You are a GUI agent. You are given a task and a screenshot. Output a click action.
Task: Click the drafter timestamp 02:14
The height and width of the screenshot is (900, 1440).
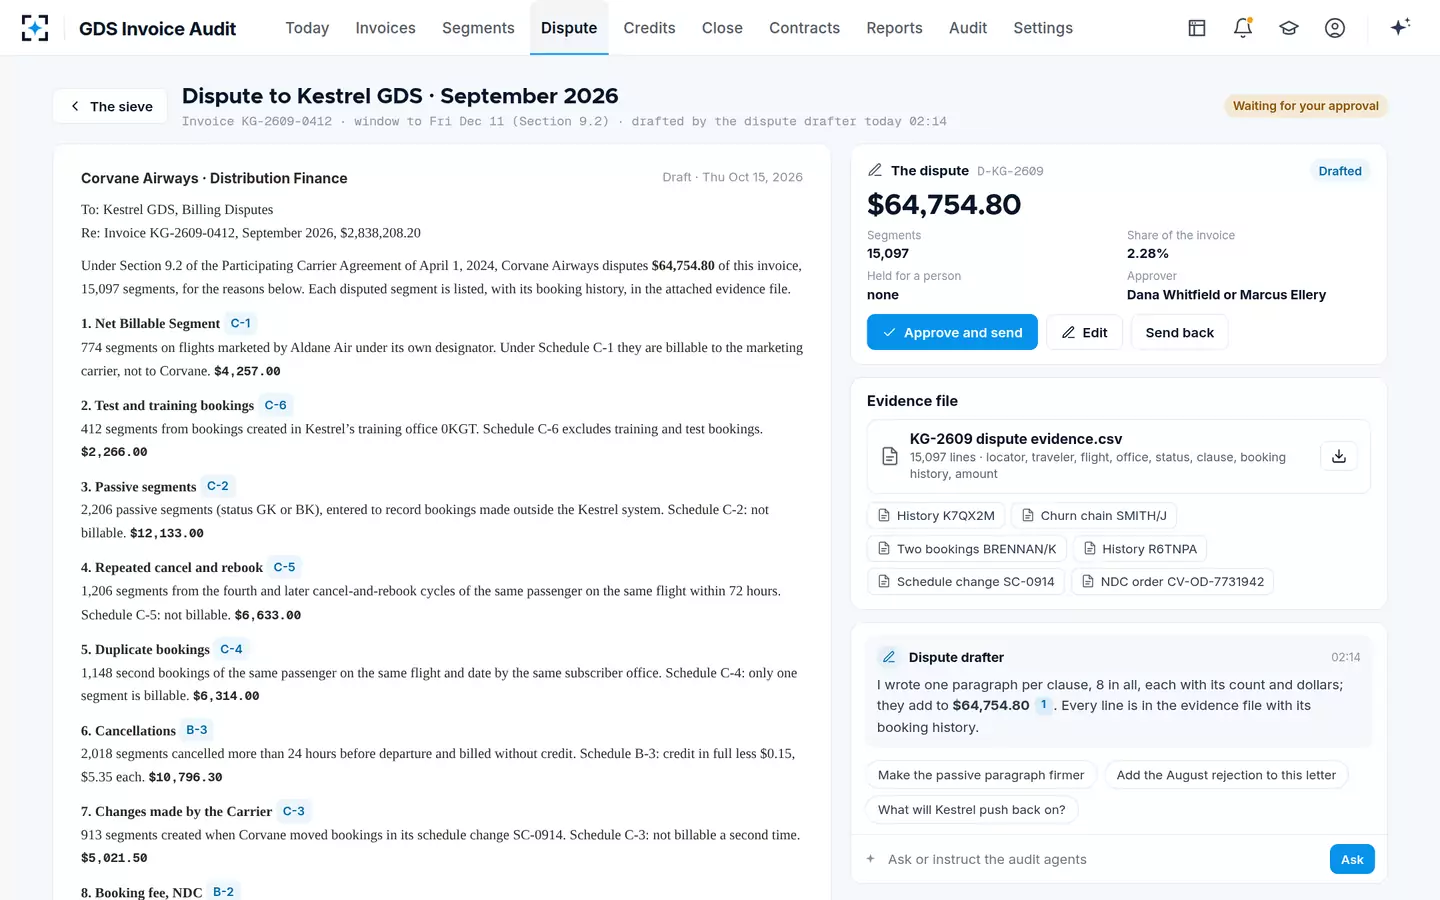point(1345,657)
